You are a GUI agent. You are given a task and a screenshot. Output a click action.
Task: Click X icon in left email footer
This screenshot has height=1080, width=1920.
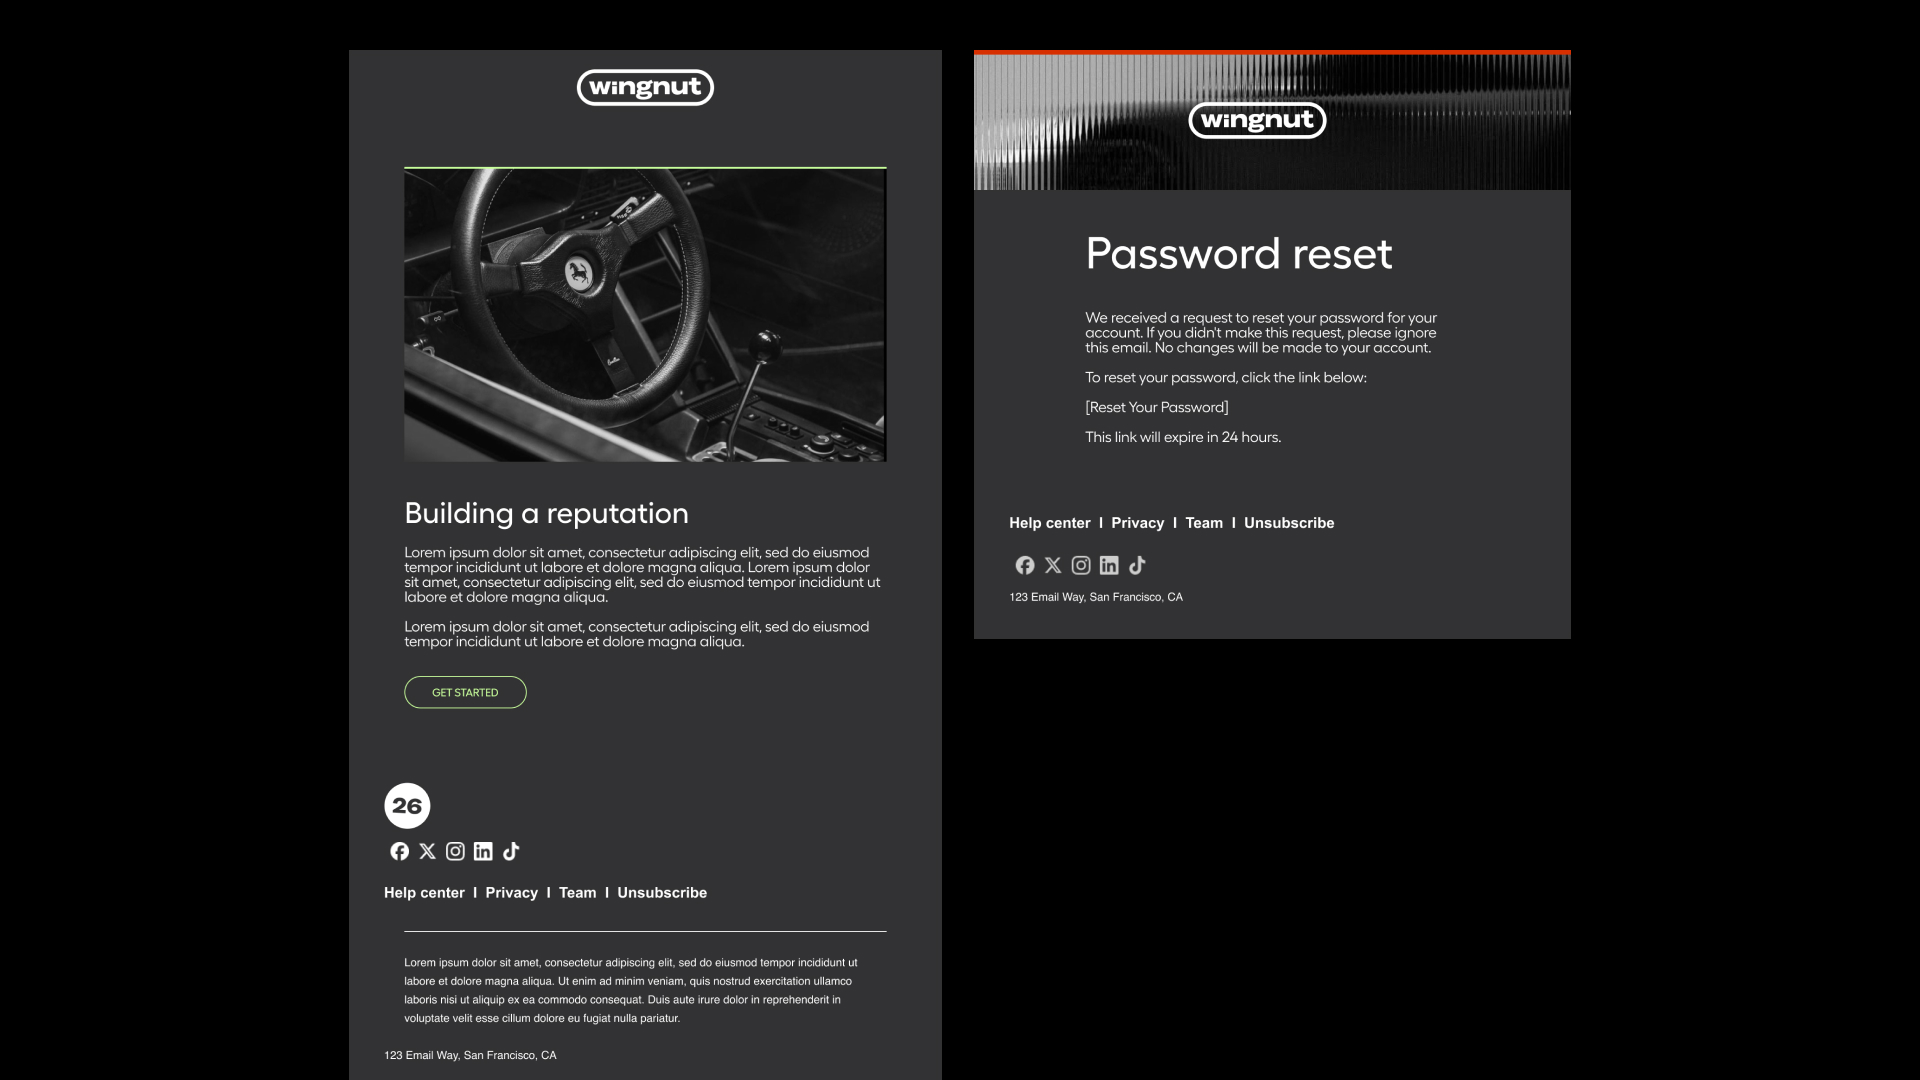tap(427, 851)
